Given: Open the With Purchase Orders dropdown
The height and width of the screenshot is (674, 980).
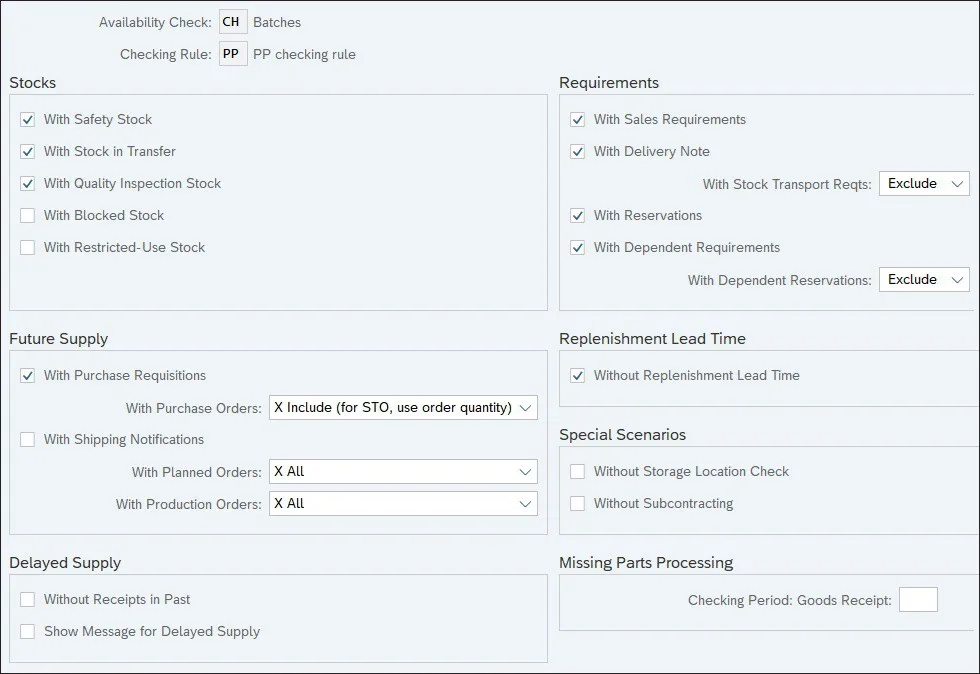Looking at the screenshot, I should [x=403, y=408].
